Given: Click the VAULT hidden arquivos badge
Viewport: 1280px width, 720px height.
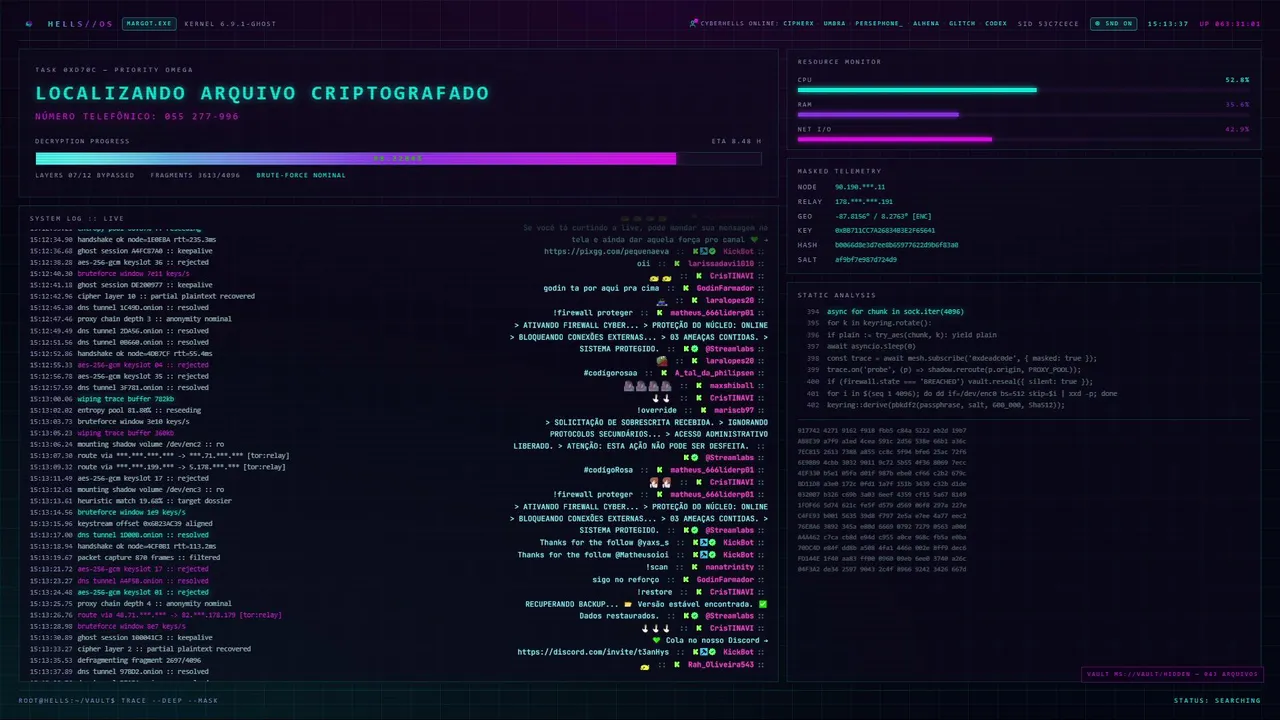Looking at the screenshot, I should pos(1172,674).
